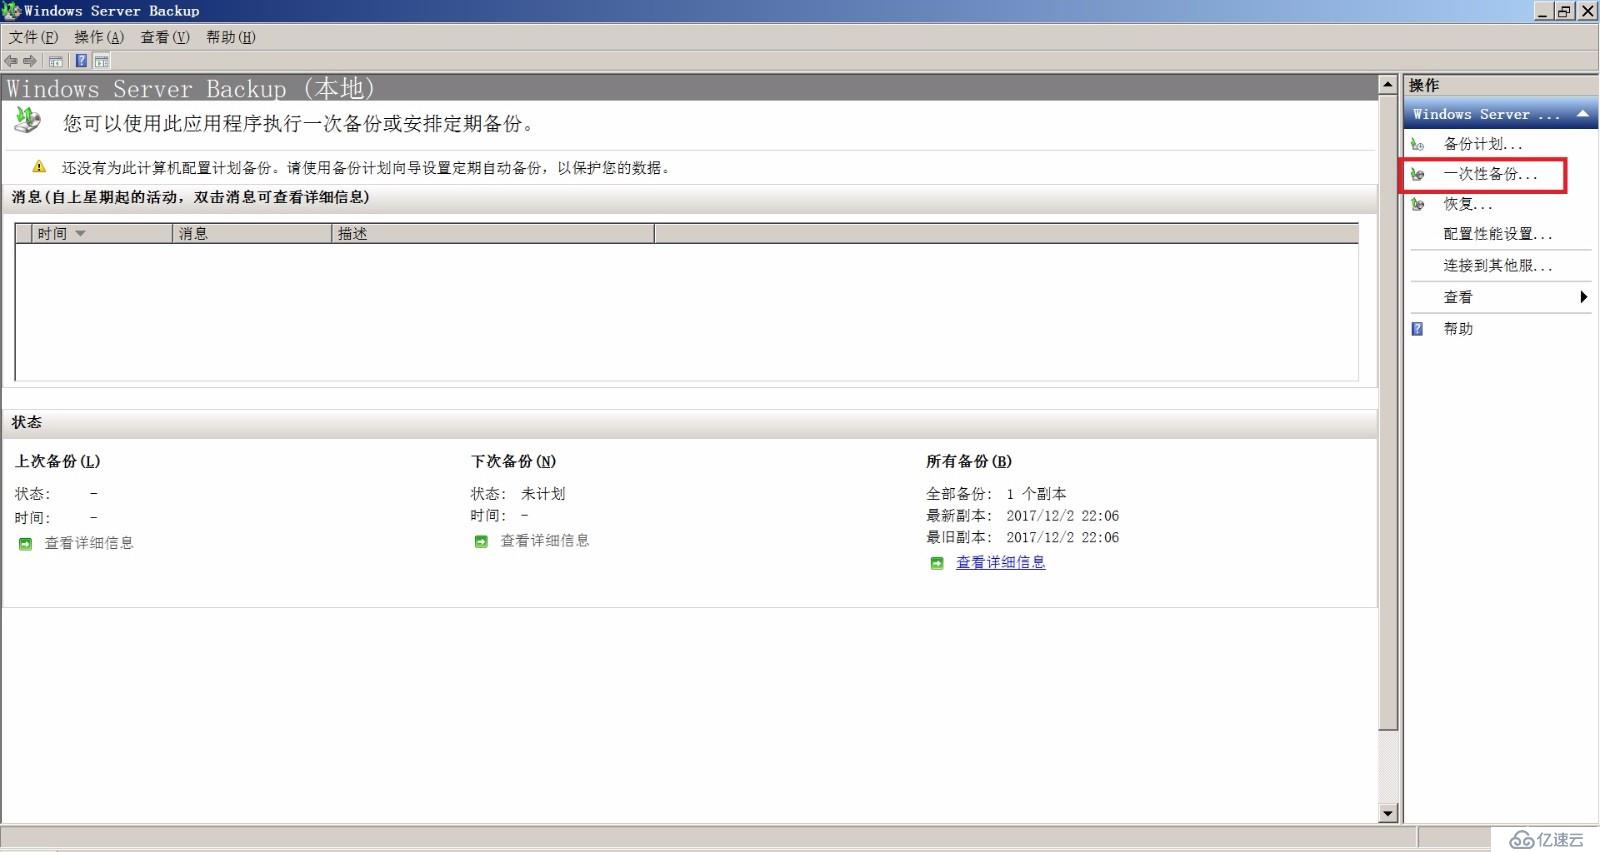This screenshot has width=1600, height=852.
Task: Toggle the console tree pane toolbar icon
Action: (56, 61)
